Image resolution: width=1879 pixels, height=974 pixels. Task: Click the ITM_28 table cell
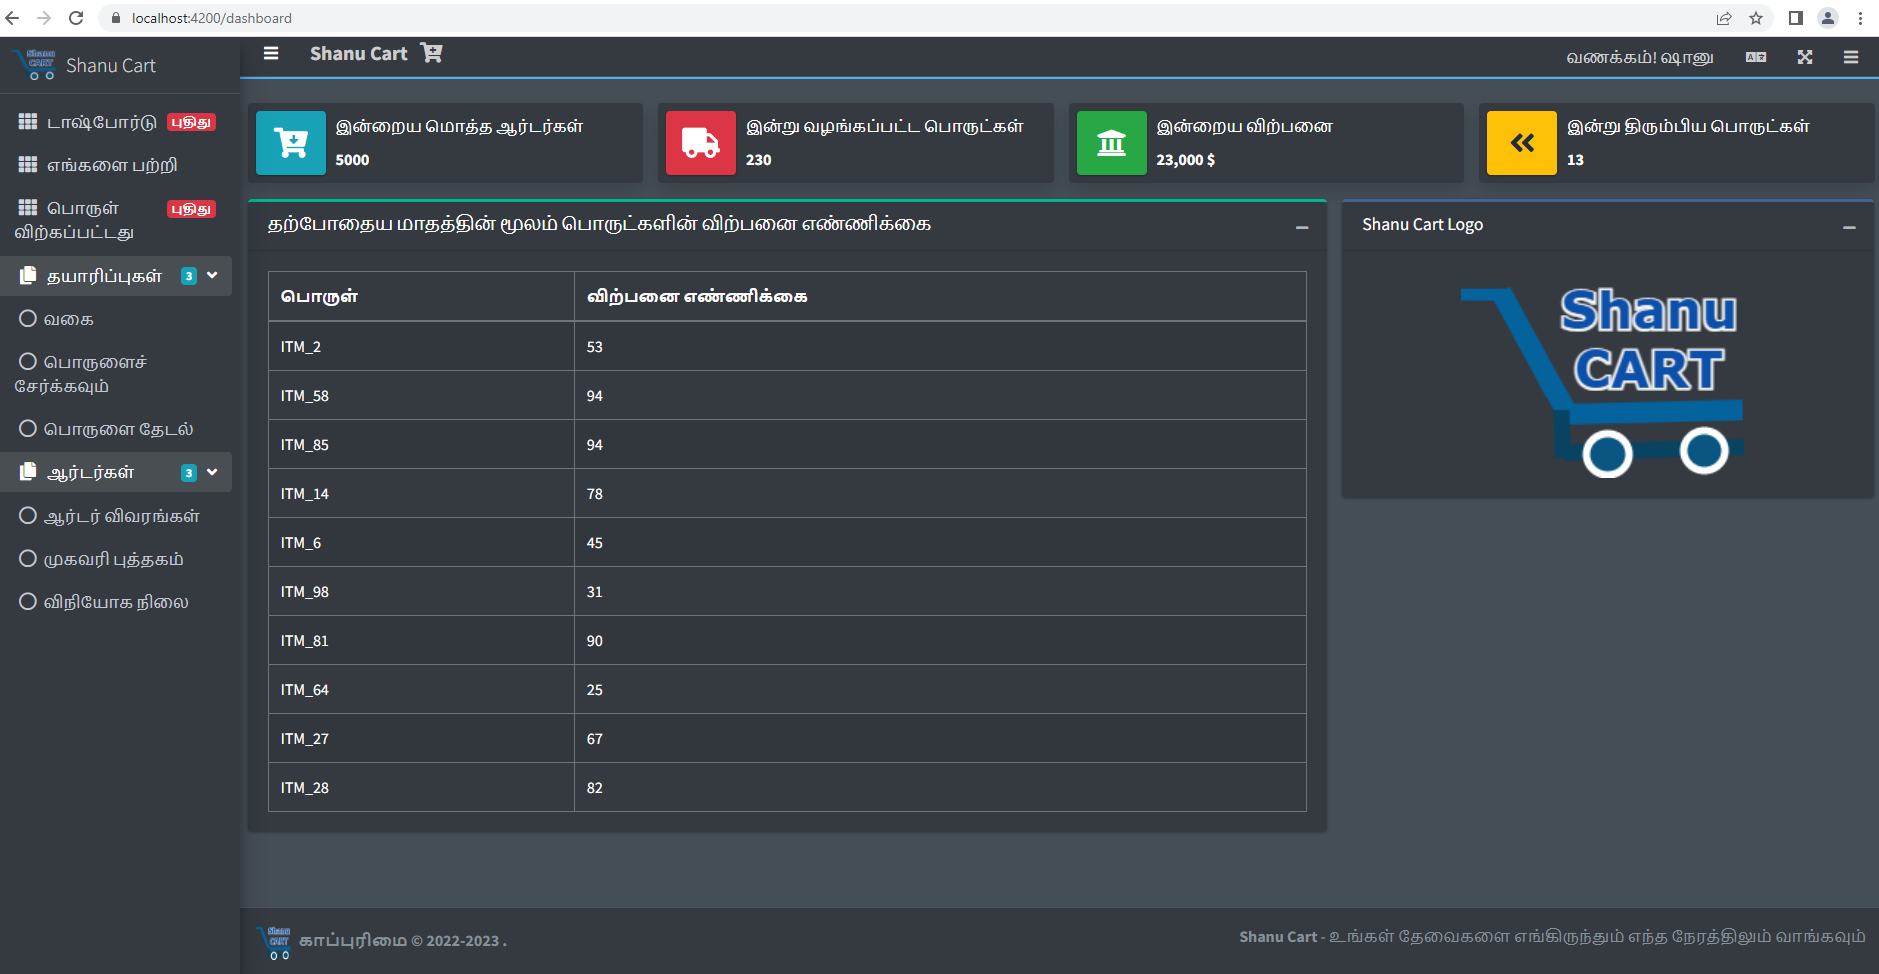point(421,787)
